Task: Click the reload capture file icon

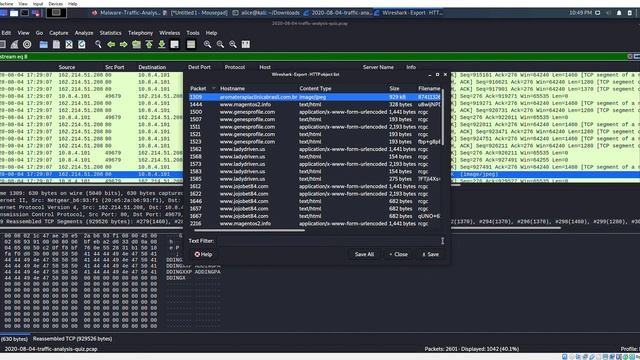Action: tap(82, 44)
